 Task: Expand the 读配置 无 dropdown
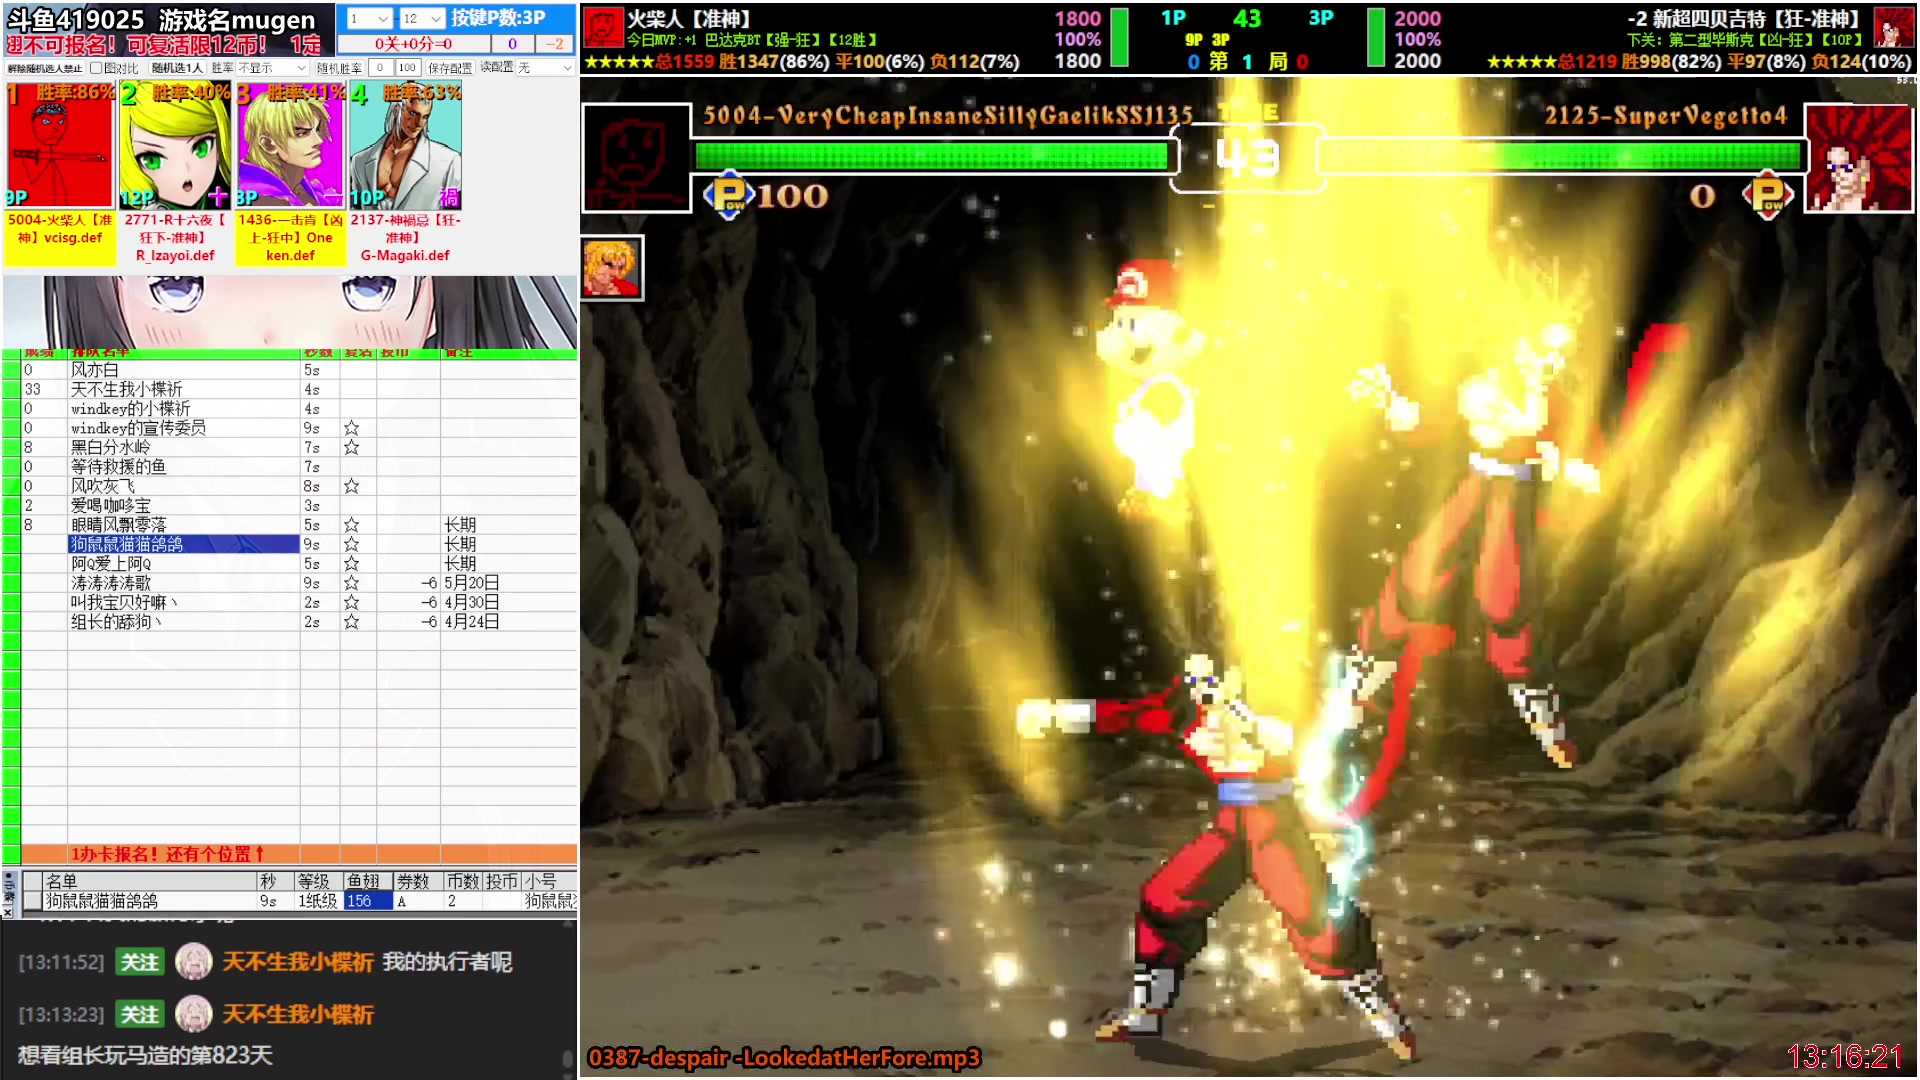[545, 68]
